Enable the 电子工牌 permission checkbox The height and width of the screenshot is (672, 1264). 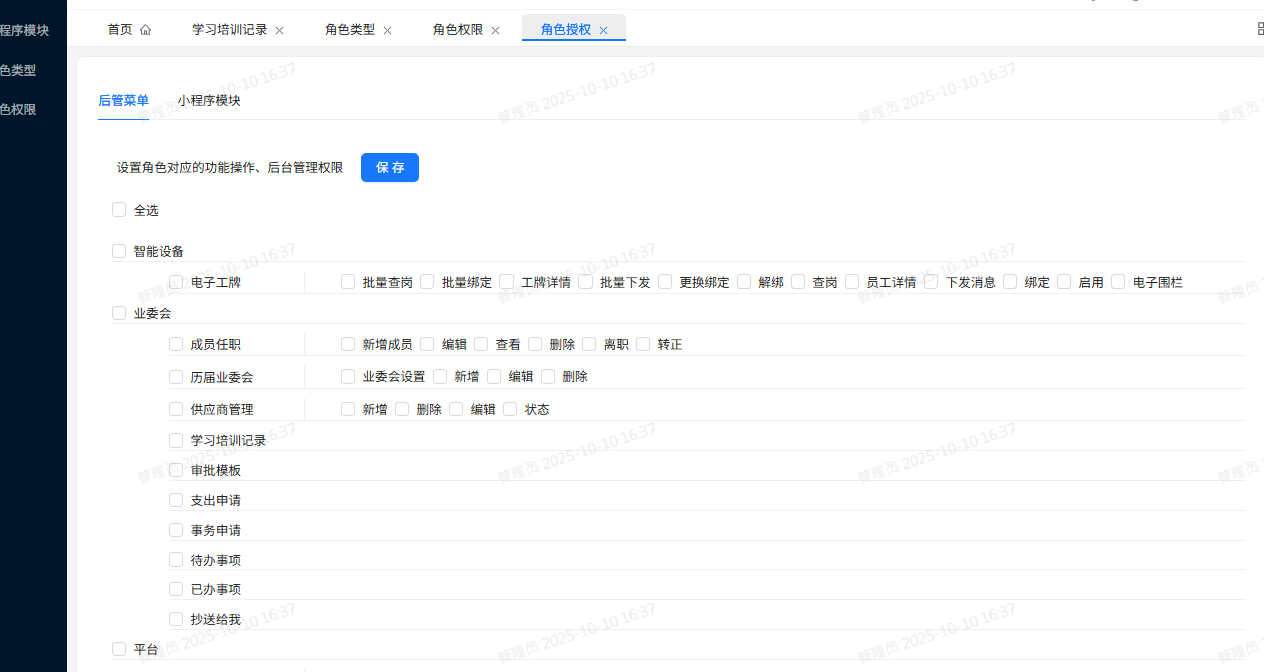pos(176,282)
